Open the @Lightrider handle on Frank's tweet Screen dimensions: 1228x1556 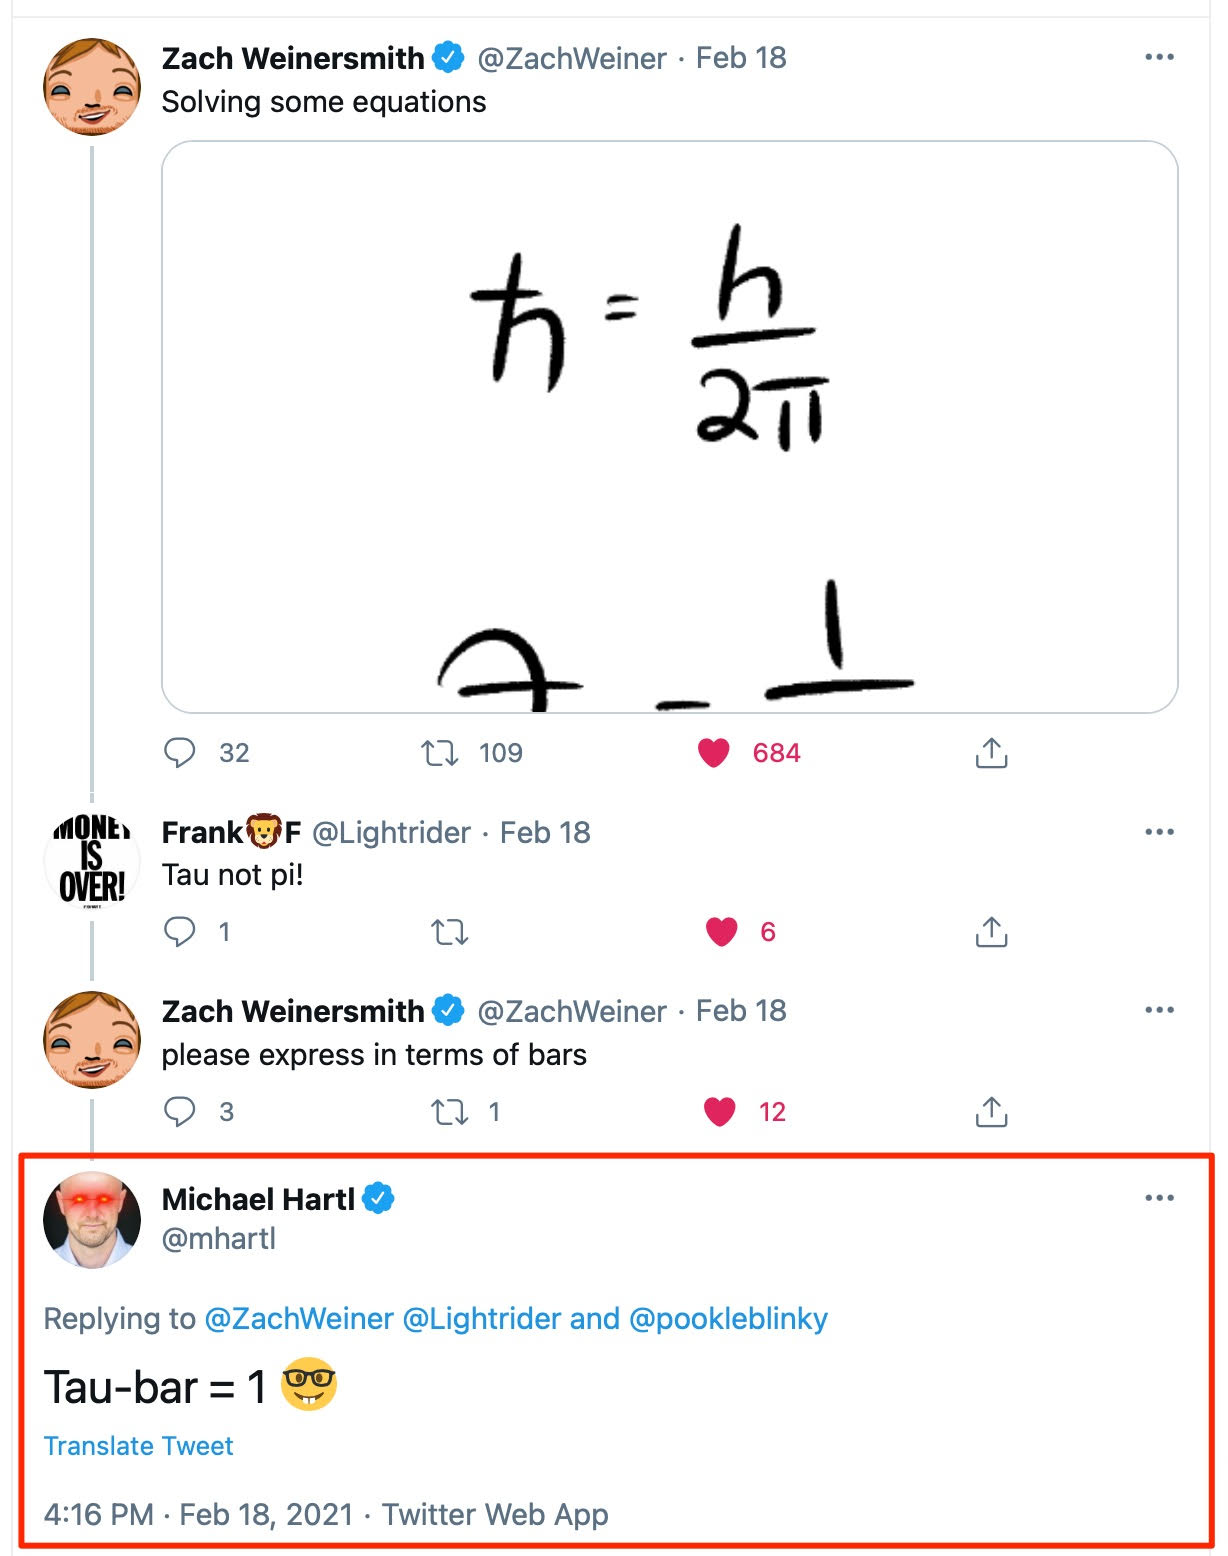(x=391, y=833)
